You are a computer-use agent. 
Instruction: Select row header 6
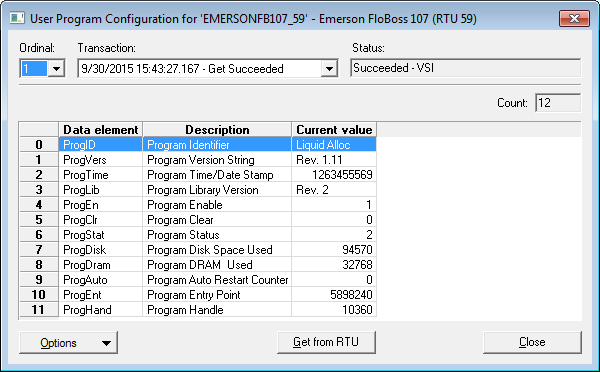click(39, 235)
